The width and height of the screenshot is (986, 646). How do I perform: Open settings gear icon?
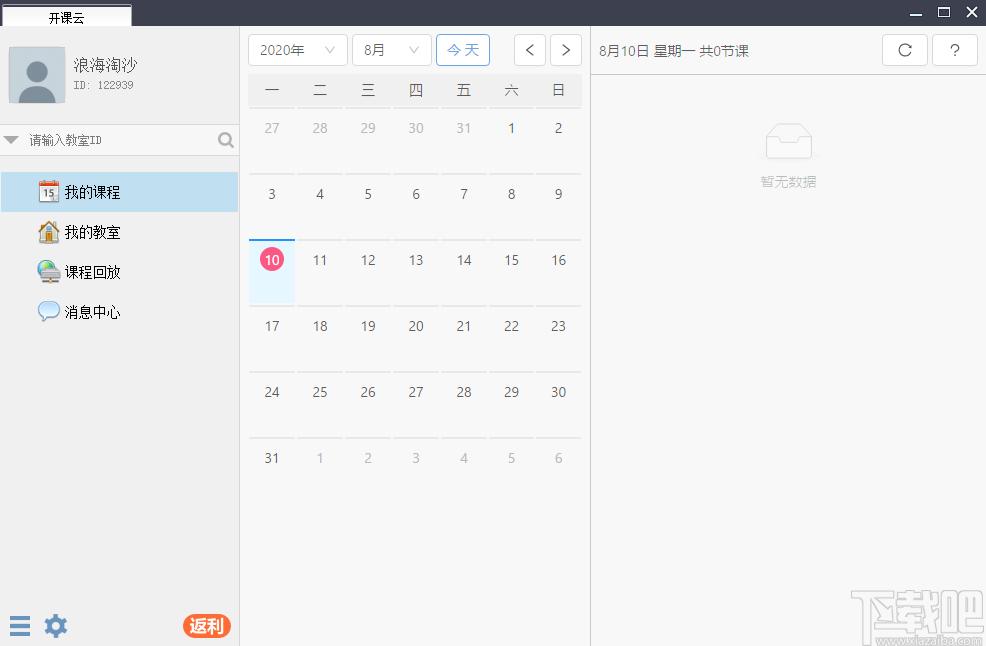(55, 626)
